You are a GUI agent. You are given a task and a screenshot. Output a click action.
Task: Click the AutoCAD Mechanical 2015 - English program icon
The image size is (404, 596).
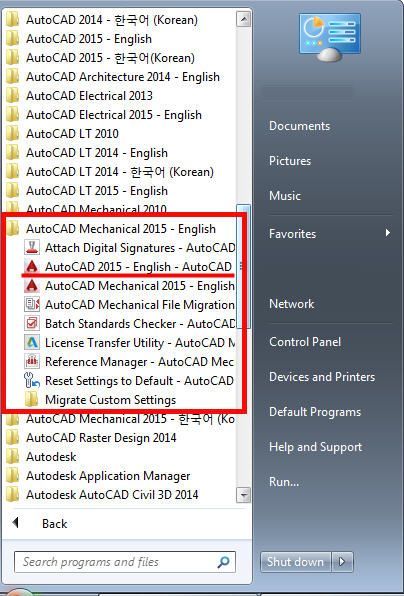(x=32, y=285)
